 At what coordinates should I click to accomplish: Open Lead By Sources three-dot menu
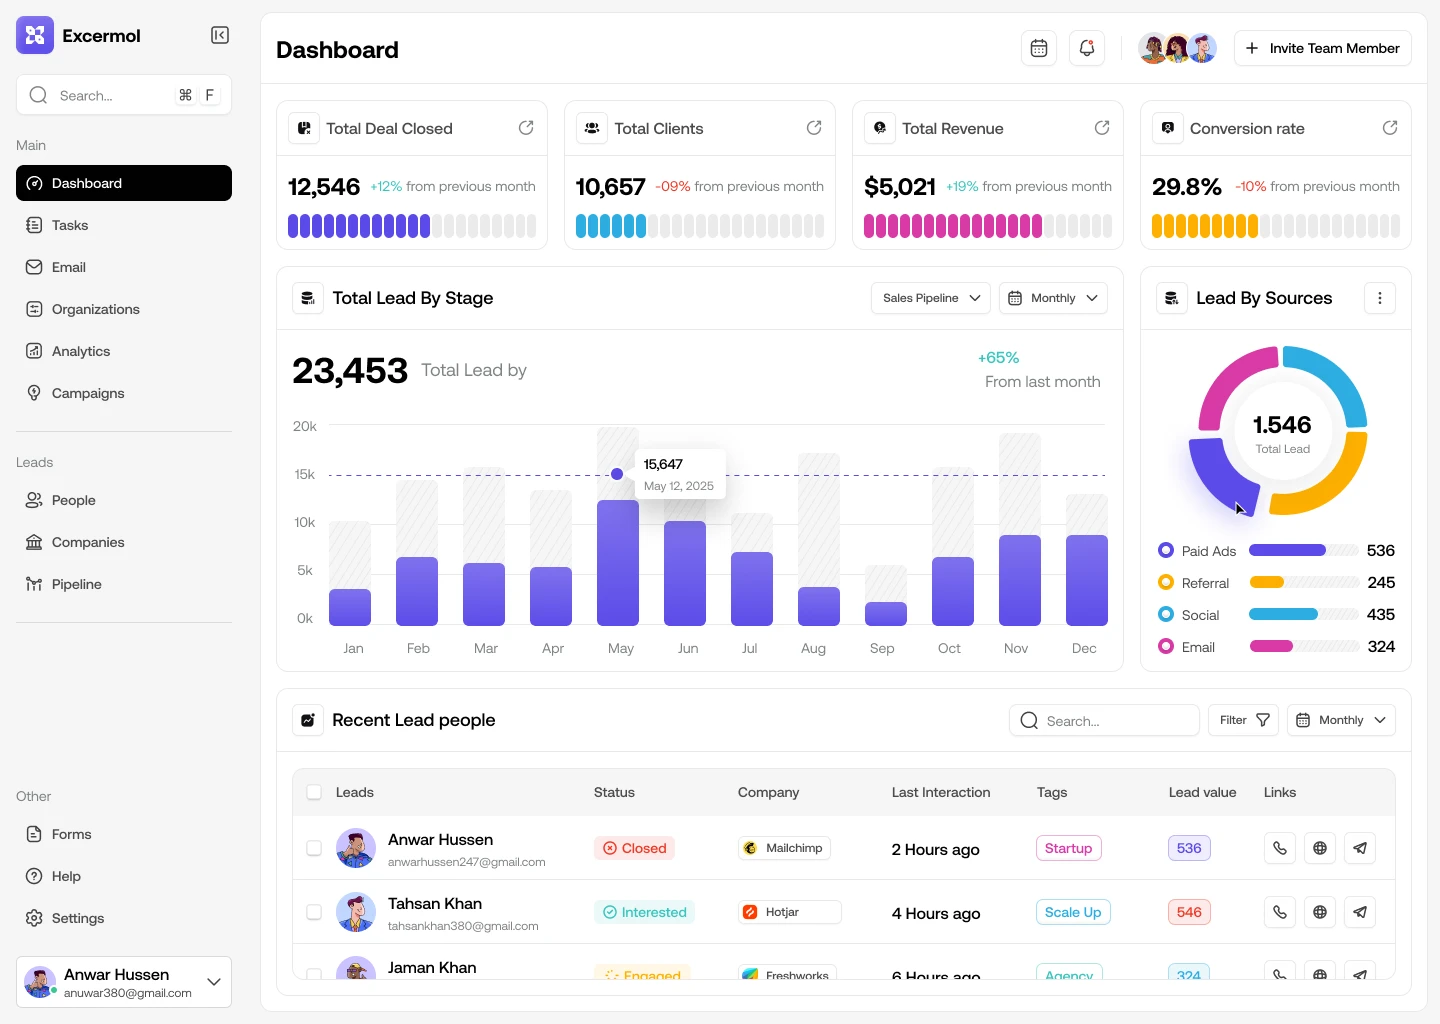click(x=1380, y=298)
